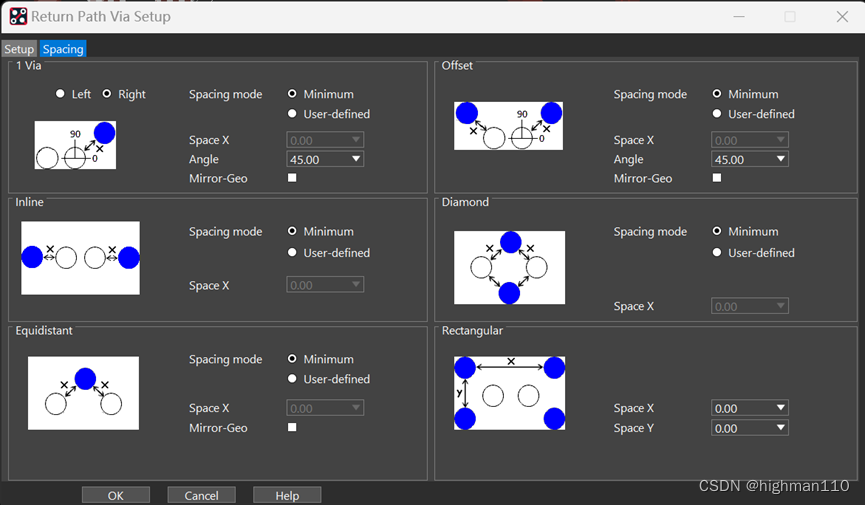Click the Equidistant via pattern diagram
Screen dimensions: 865x505
[83, 392]
